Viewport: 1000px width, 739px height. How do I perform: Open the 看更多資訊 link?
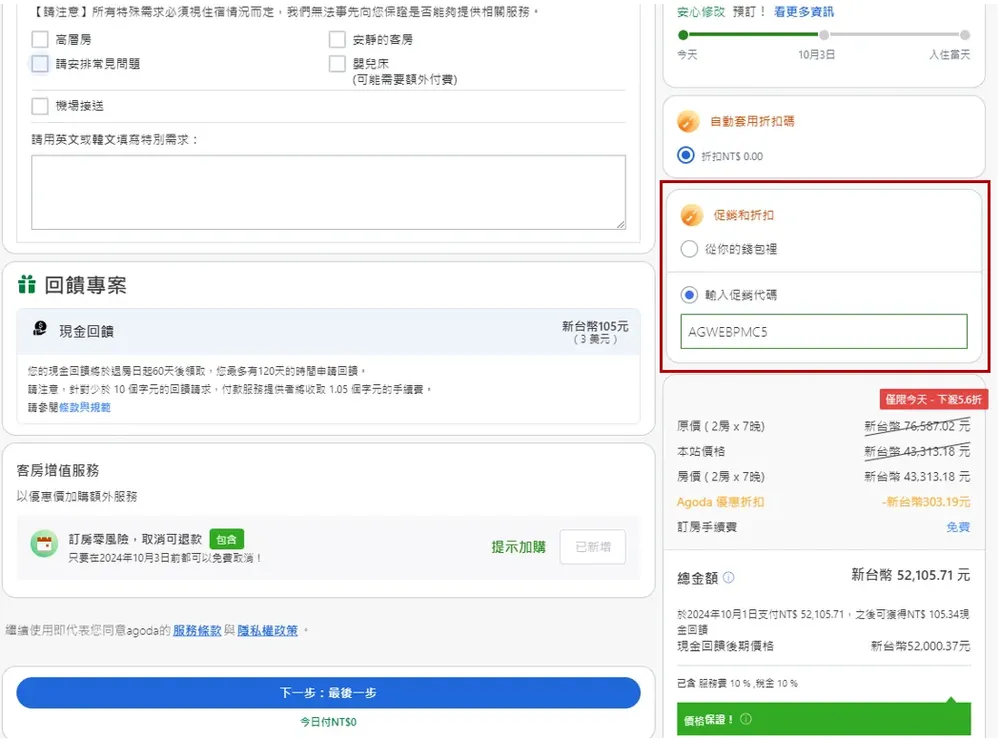(804, 11)
